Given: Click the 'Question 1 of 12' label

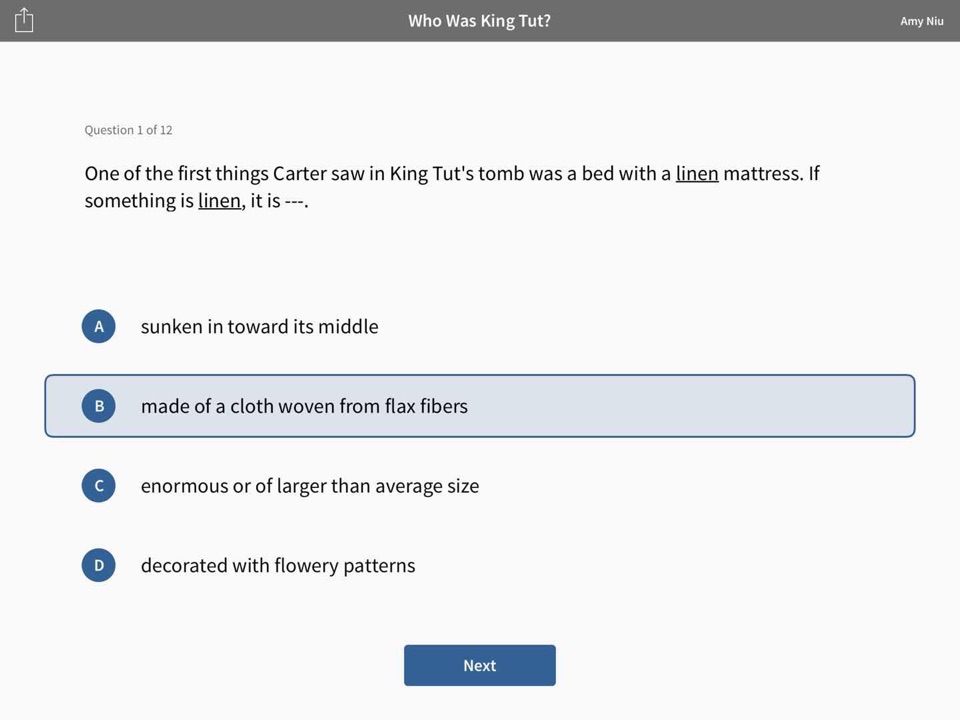Looking at the screenshot, I should 129,130.
